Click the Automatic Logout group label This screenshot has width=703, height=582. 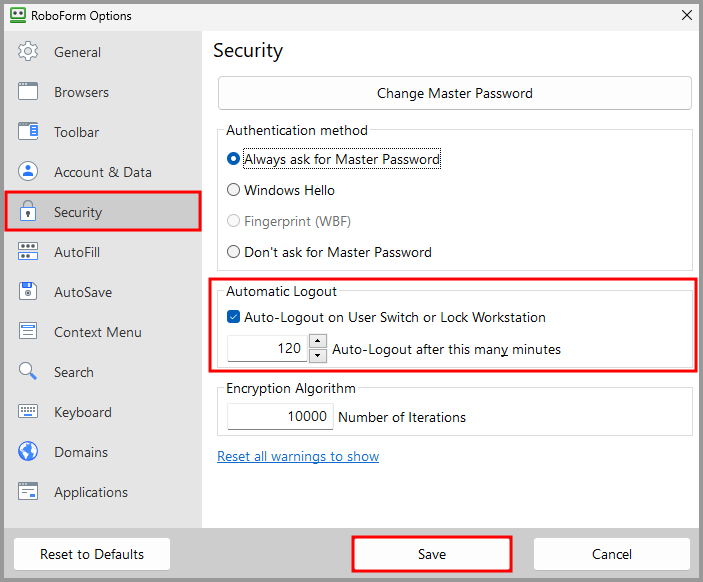pos(281,291)
